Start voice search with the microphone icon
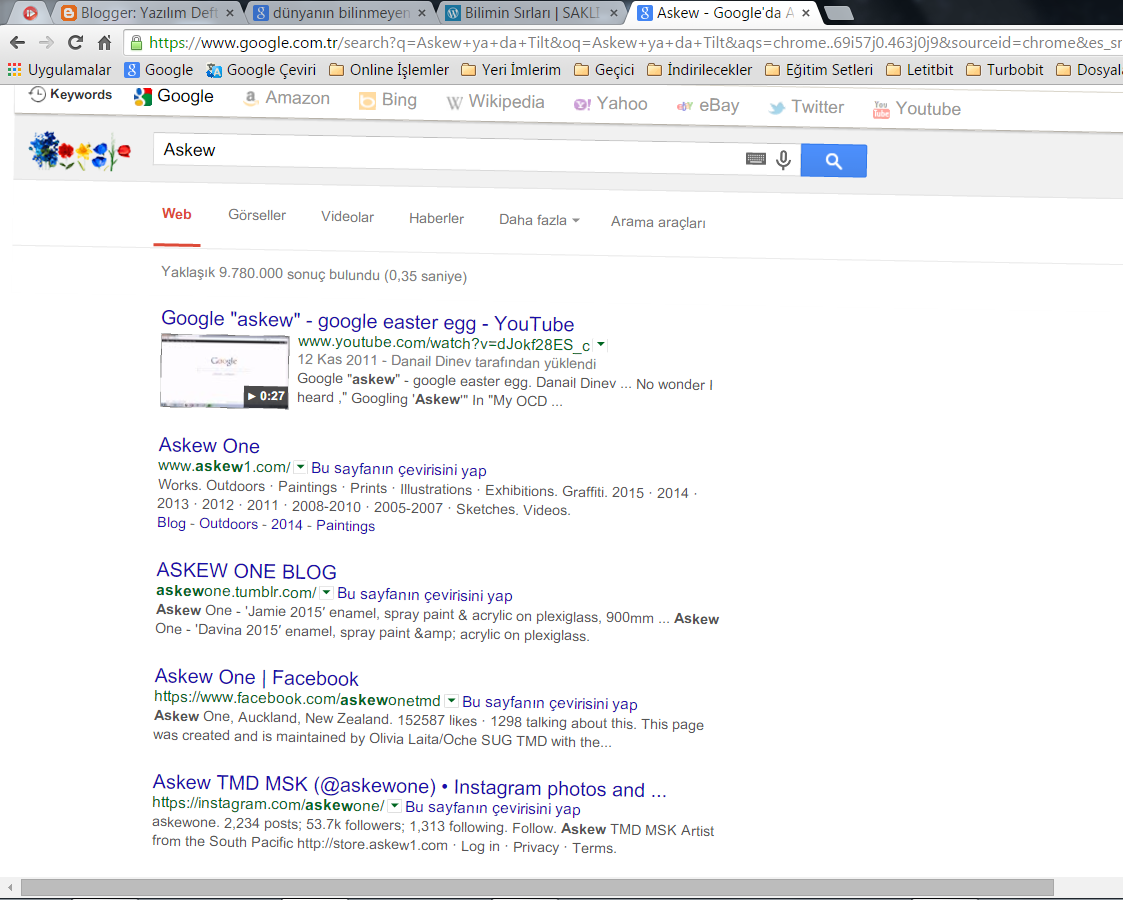1123x900 pixels. [784, 160]
